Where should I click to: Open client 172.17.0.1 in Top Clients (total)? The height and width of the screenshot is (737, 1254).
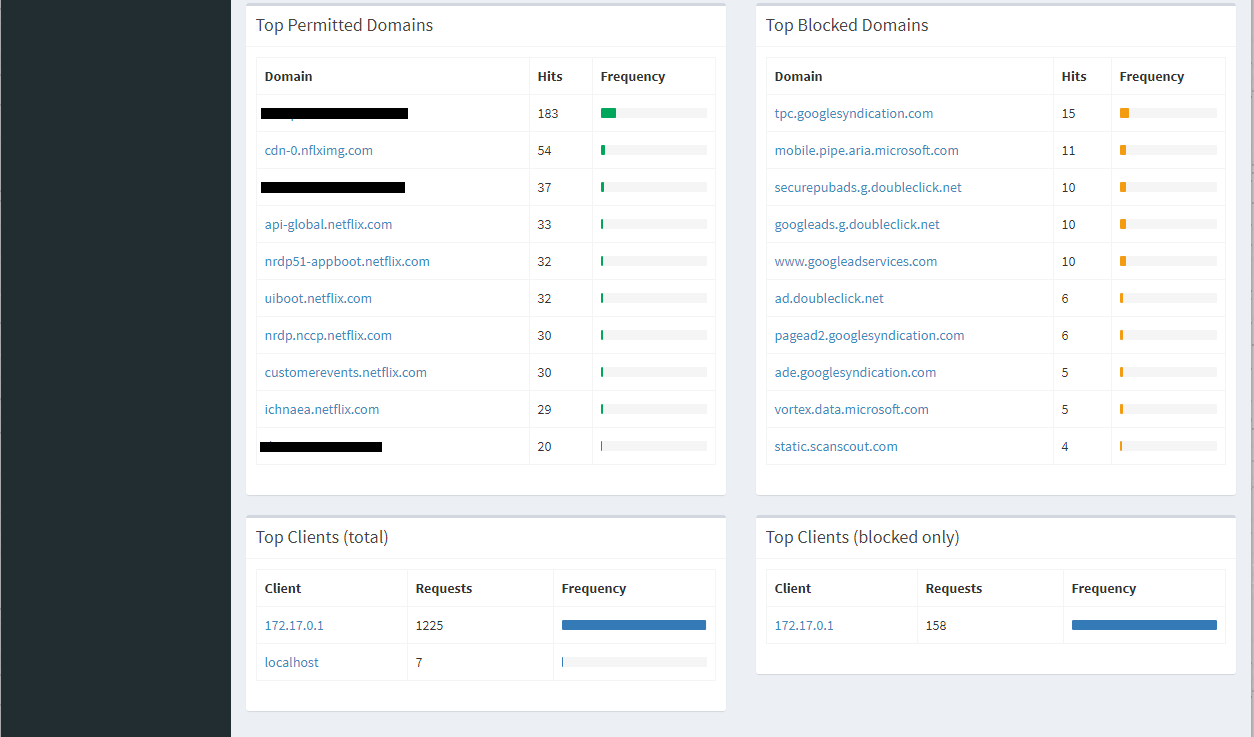pyautogui.click(x=294, y=625)
